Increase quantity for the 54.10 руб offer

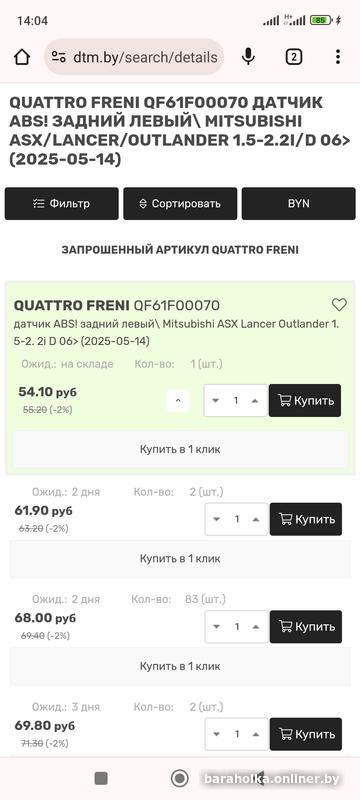coord(255,401)
